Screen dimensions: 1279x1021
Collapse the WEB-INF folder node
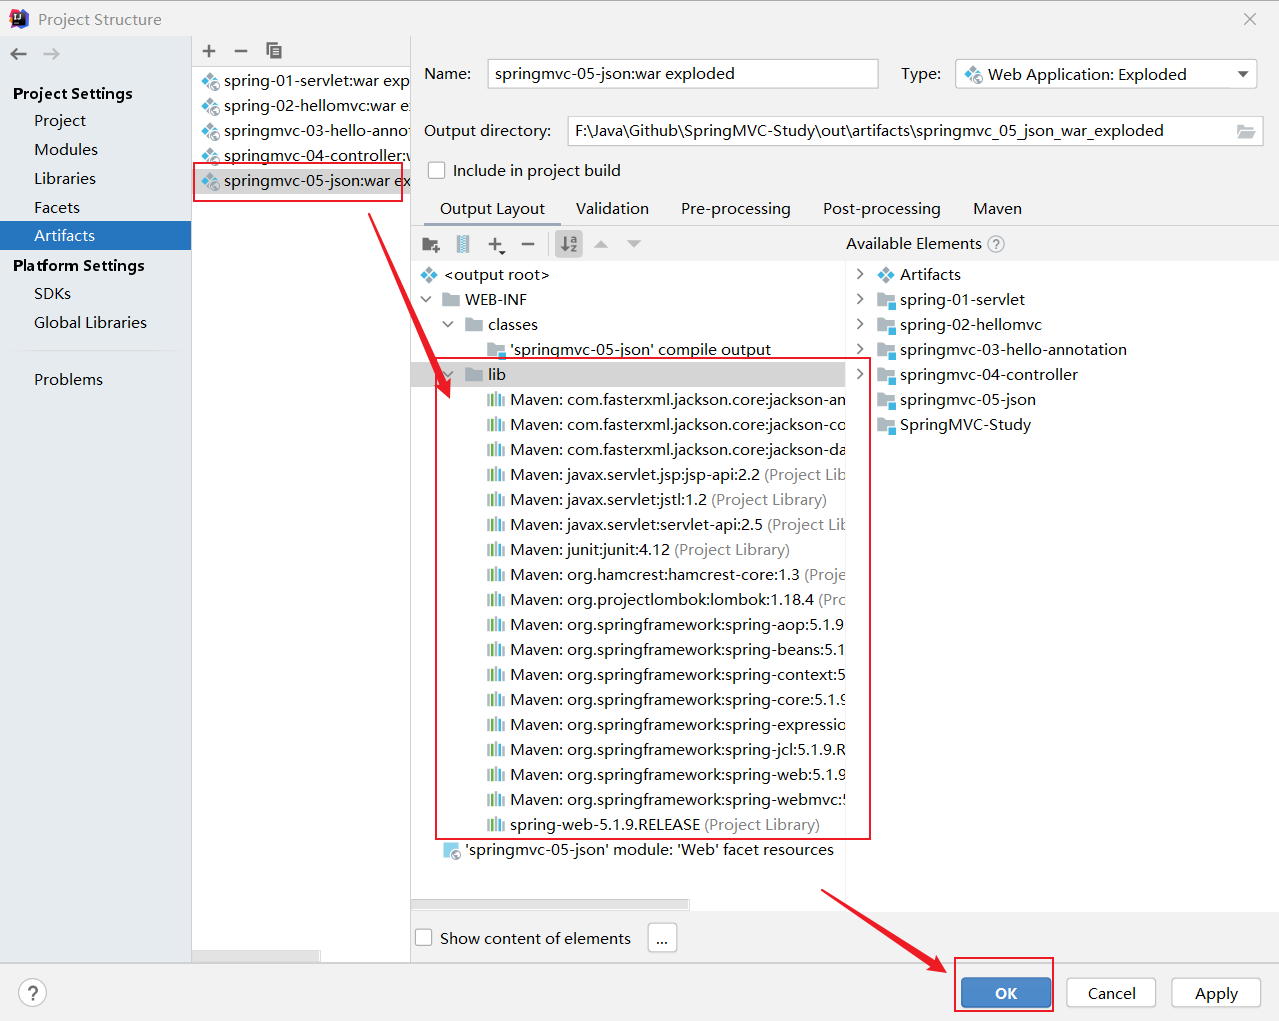coord(427,300)
